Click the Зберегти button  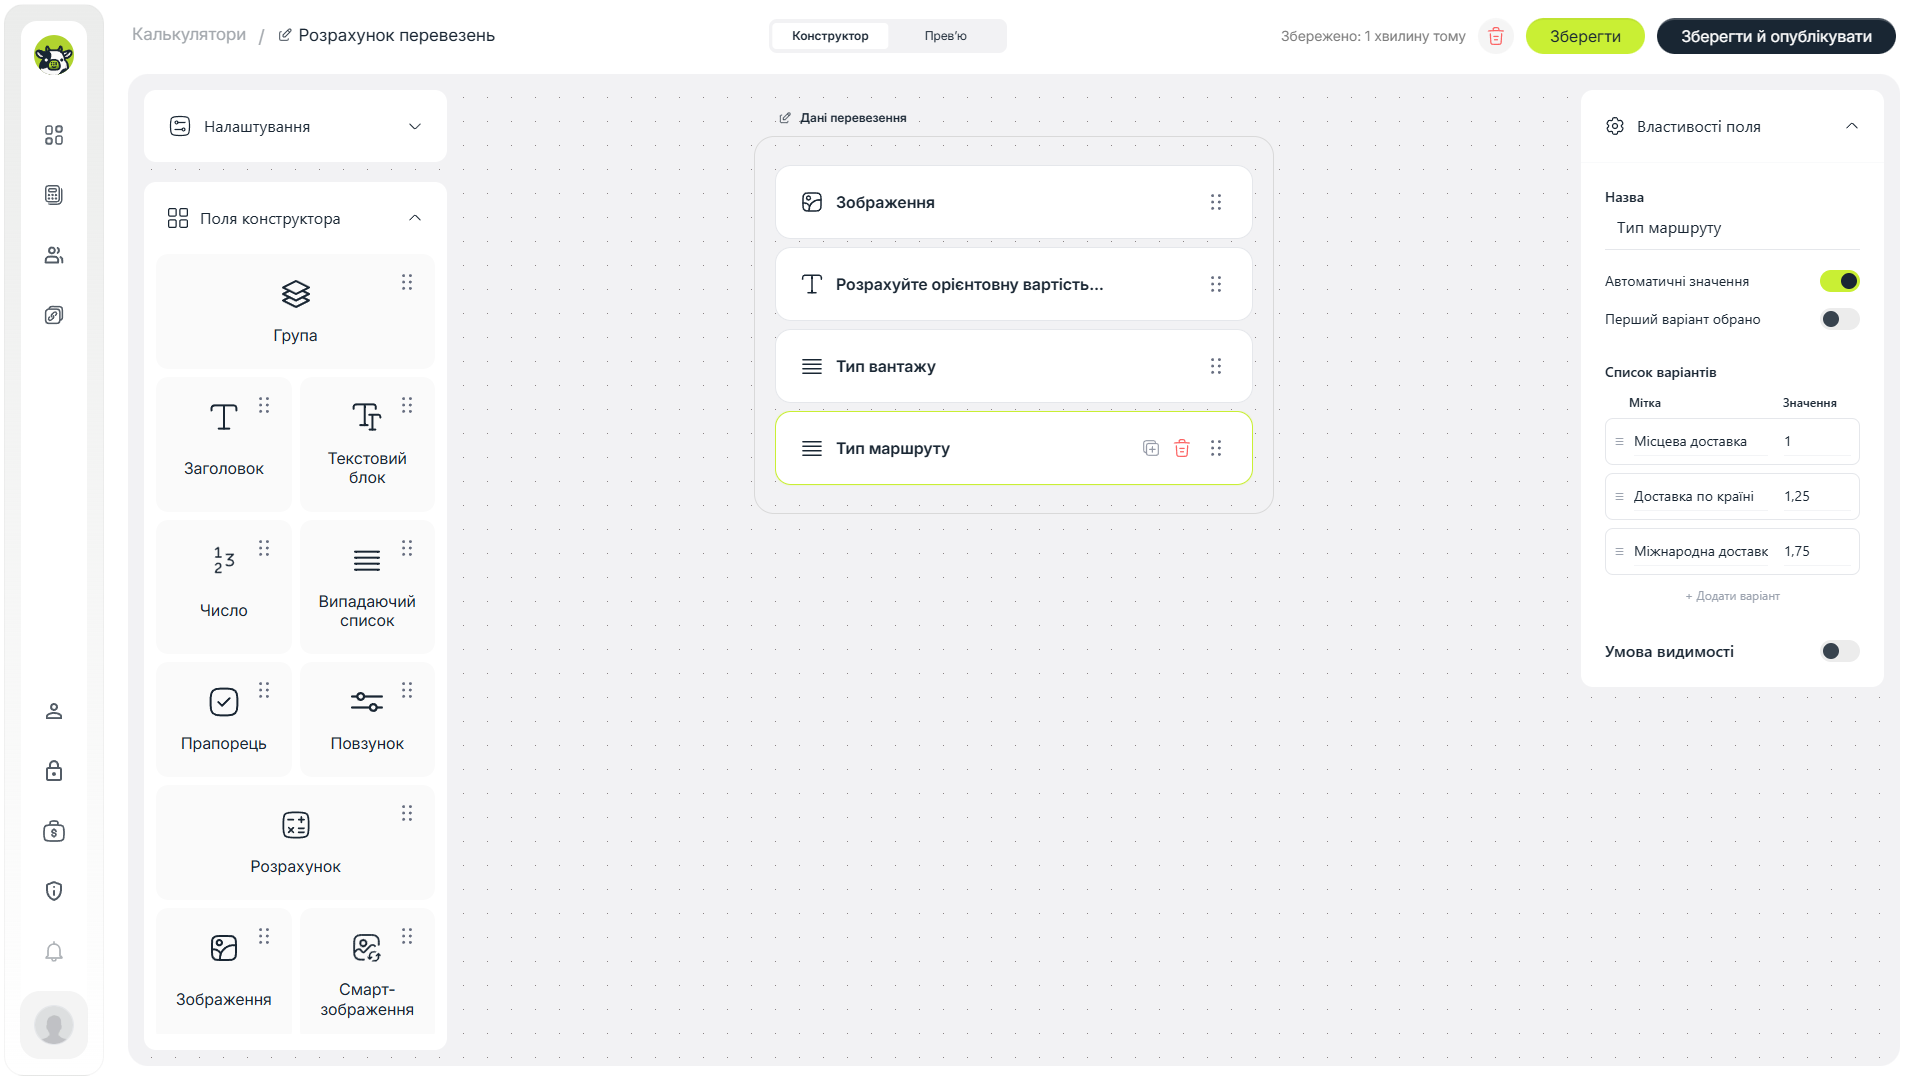pyautogui.click(x=1585, y=36)
